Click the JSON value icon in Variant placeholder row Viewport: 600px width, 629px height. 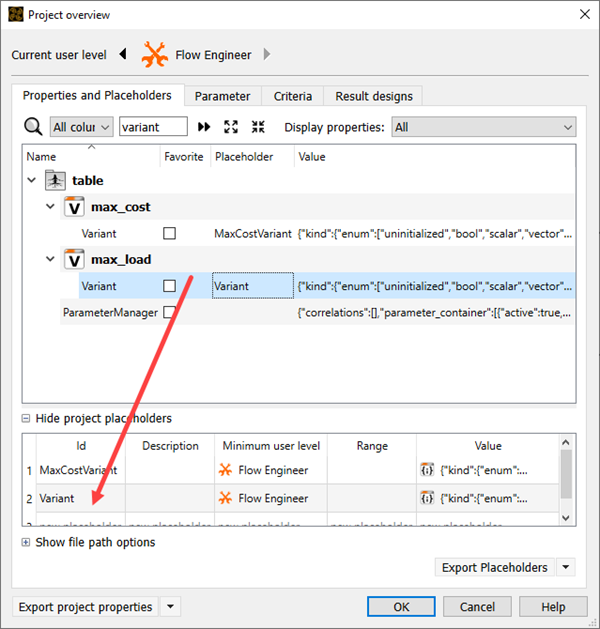point(427,498)
